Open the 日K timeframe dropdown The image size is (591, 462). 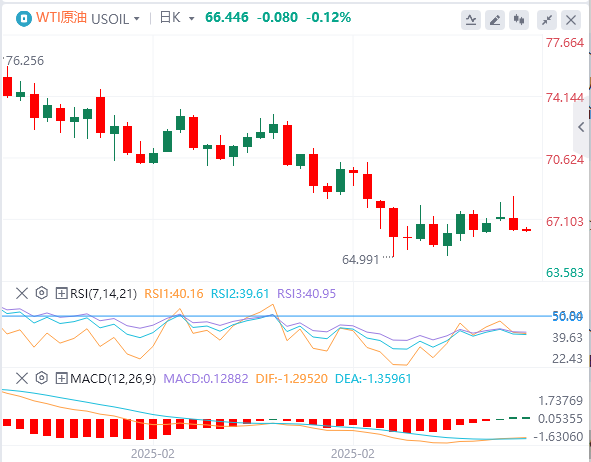pos(191,18)
